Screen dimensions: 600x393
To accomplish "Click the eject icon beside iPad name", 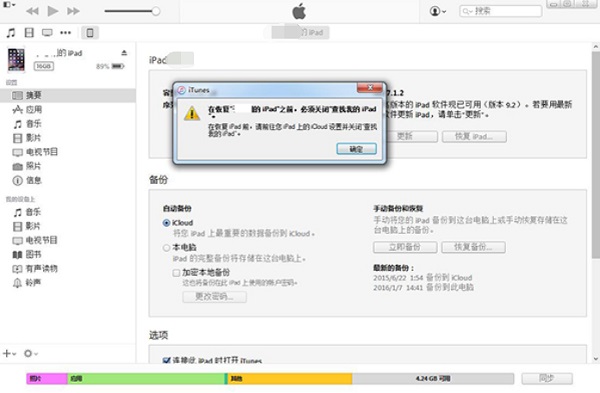I will pos(124,52).
